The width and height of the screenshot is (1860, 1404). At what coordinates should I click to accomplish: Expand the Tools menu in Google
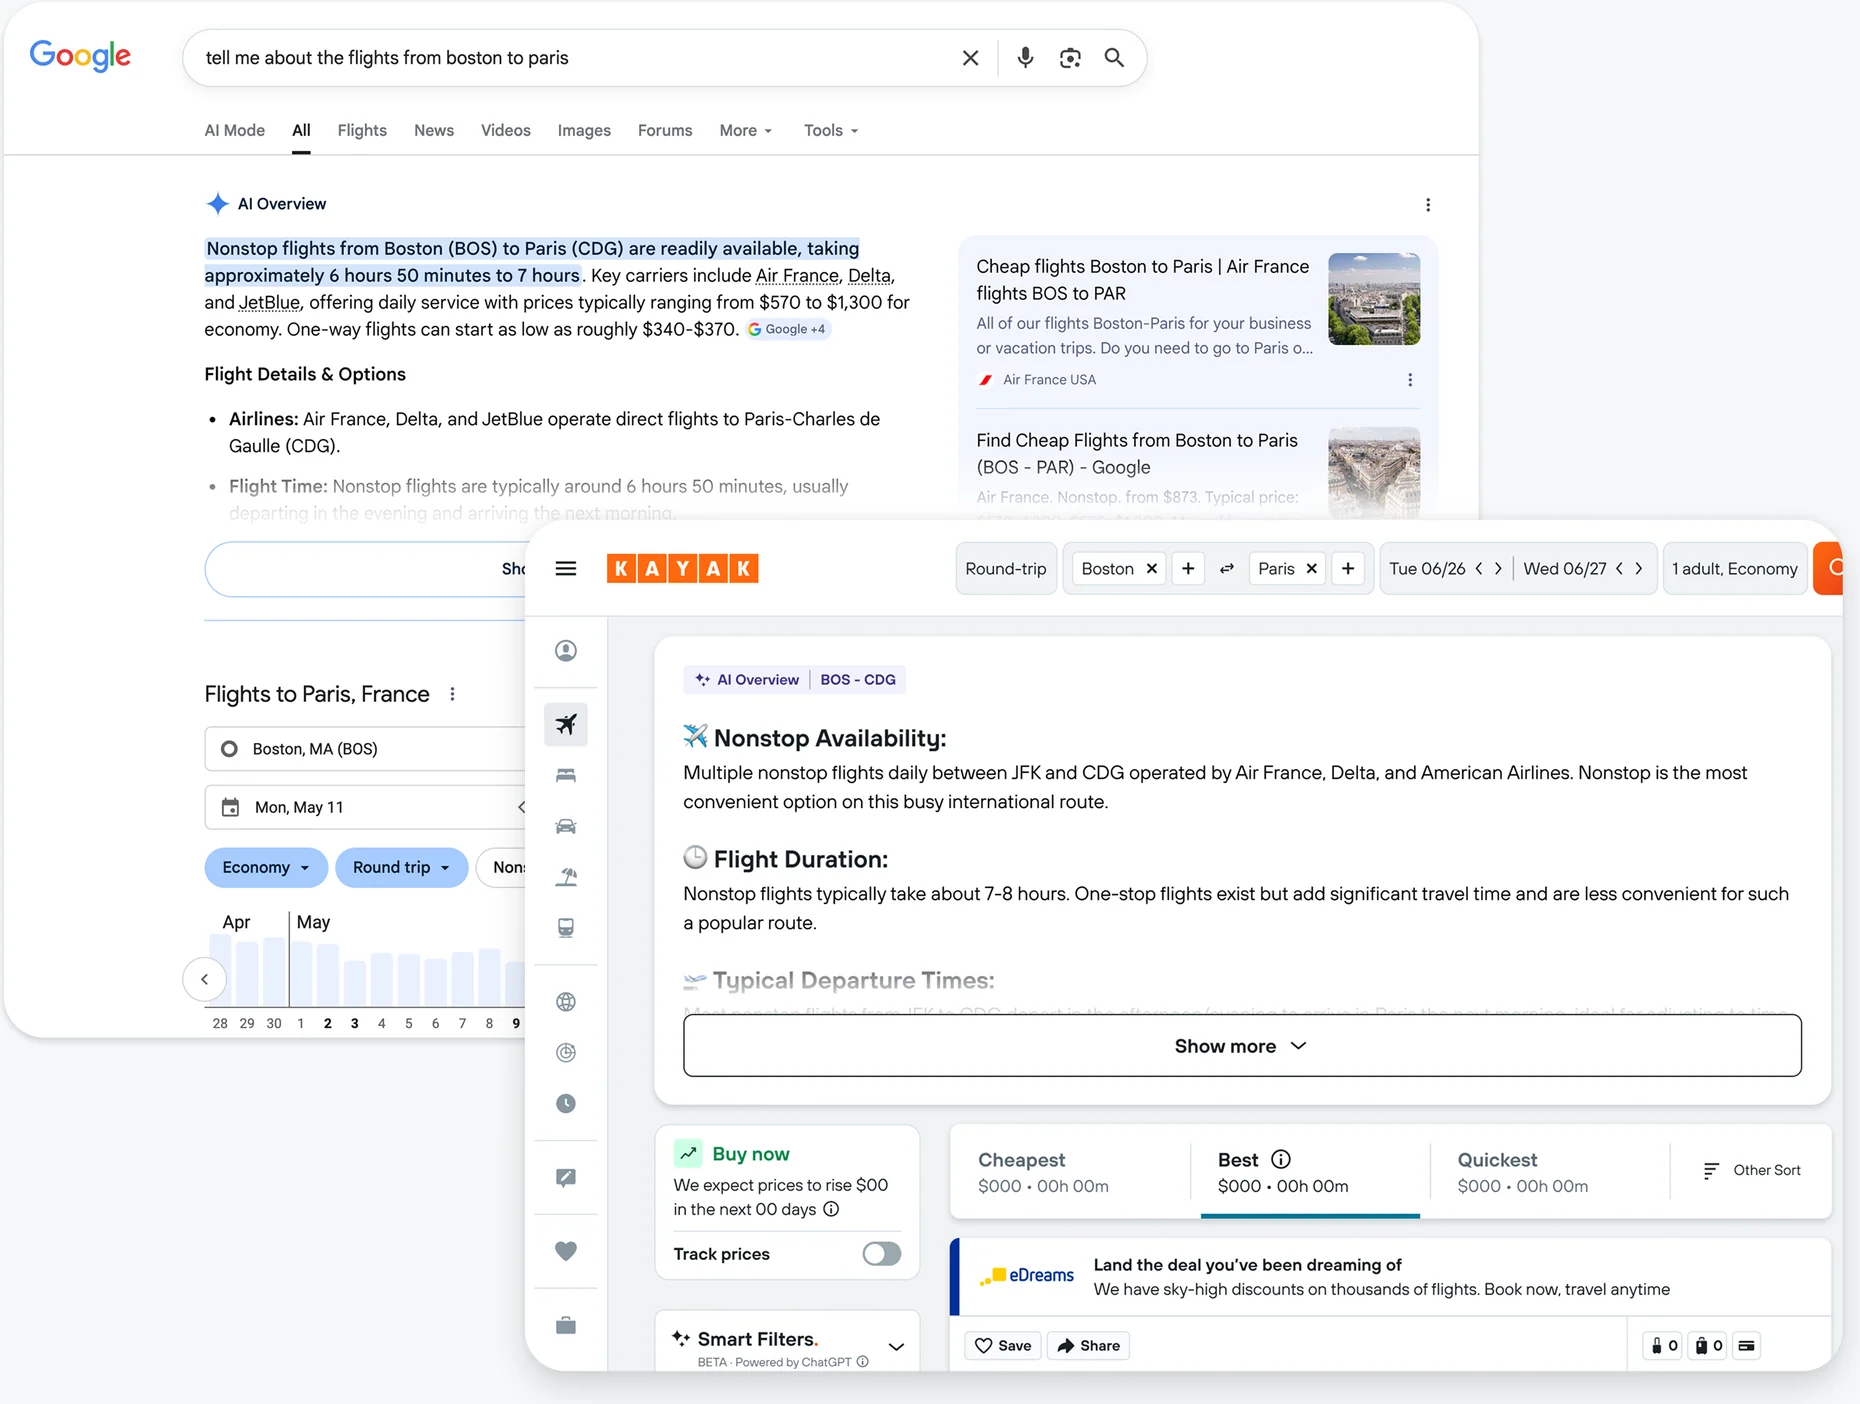(x=831, y=131)
